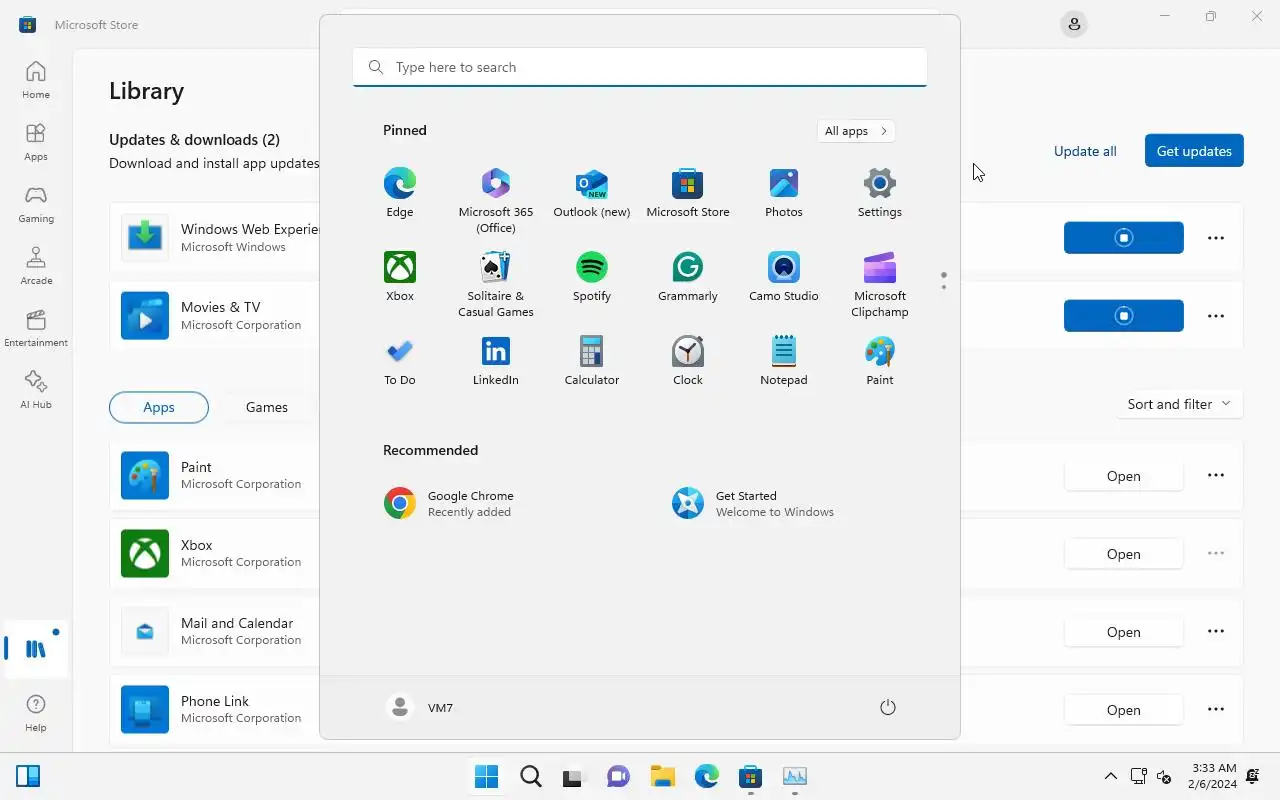Launch Microsoft 365 (Office) pinned app
1280x800 pixels.
[x=496, y=200]
